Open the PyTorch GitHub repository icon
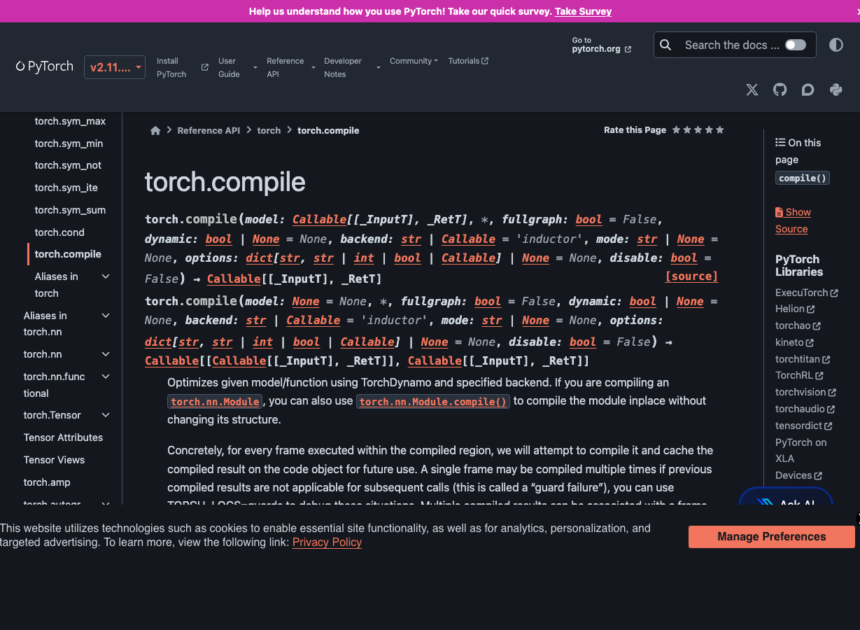Viewport: 860px width, 630px height. [780, 89]
